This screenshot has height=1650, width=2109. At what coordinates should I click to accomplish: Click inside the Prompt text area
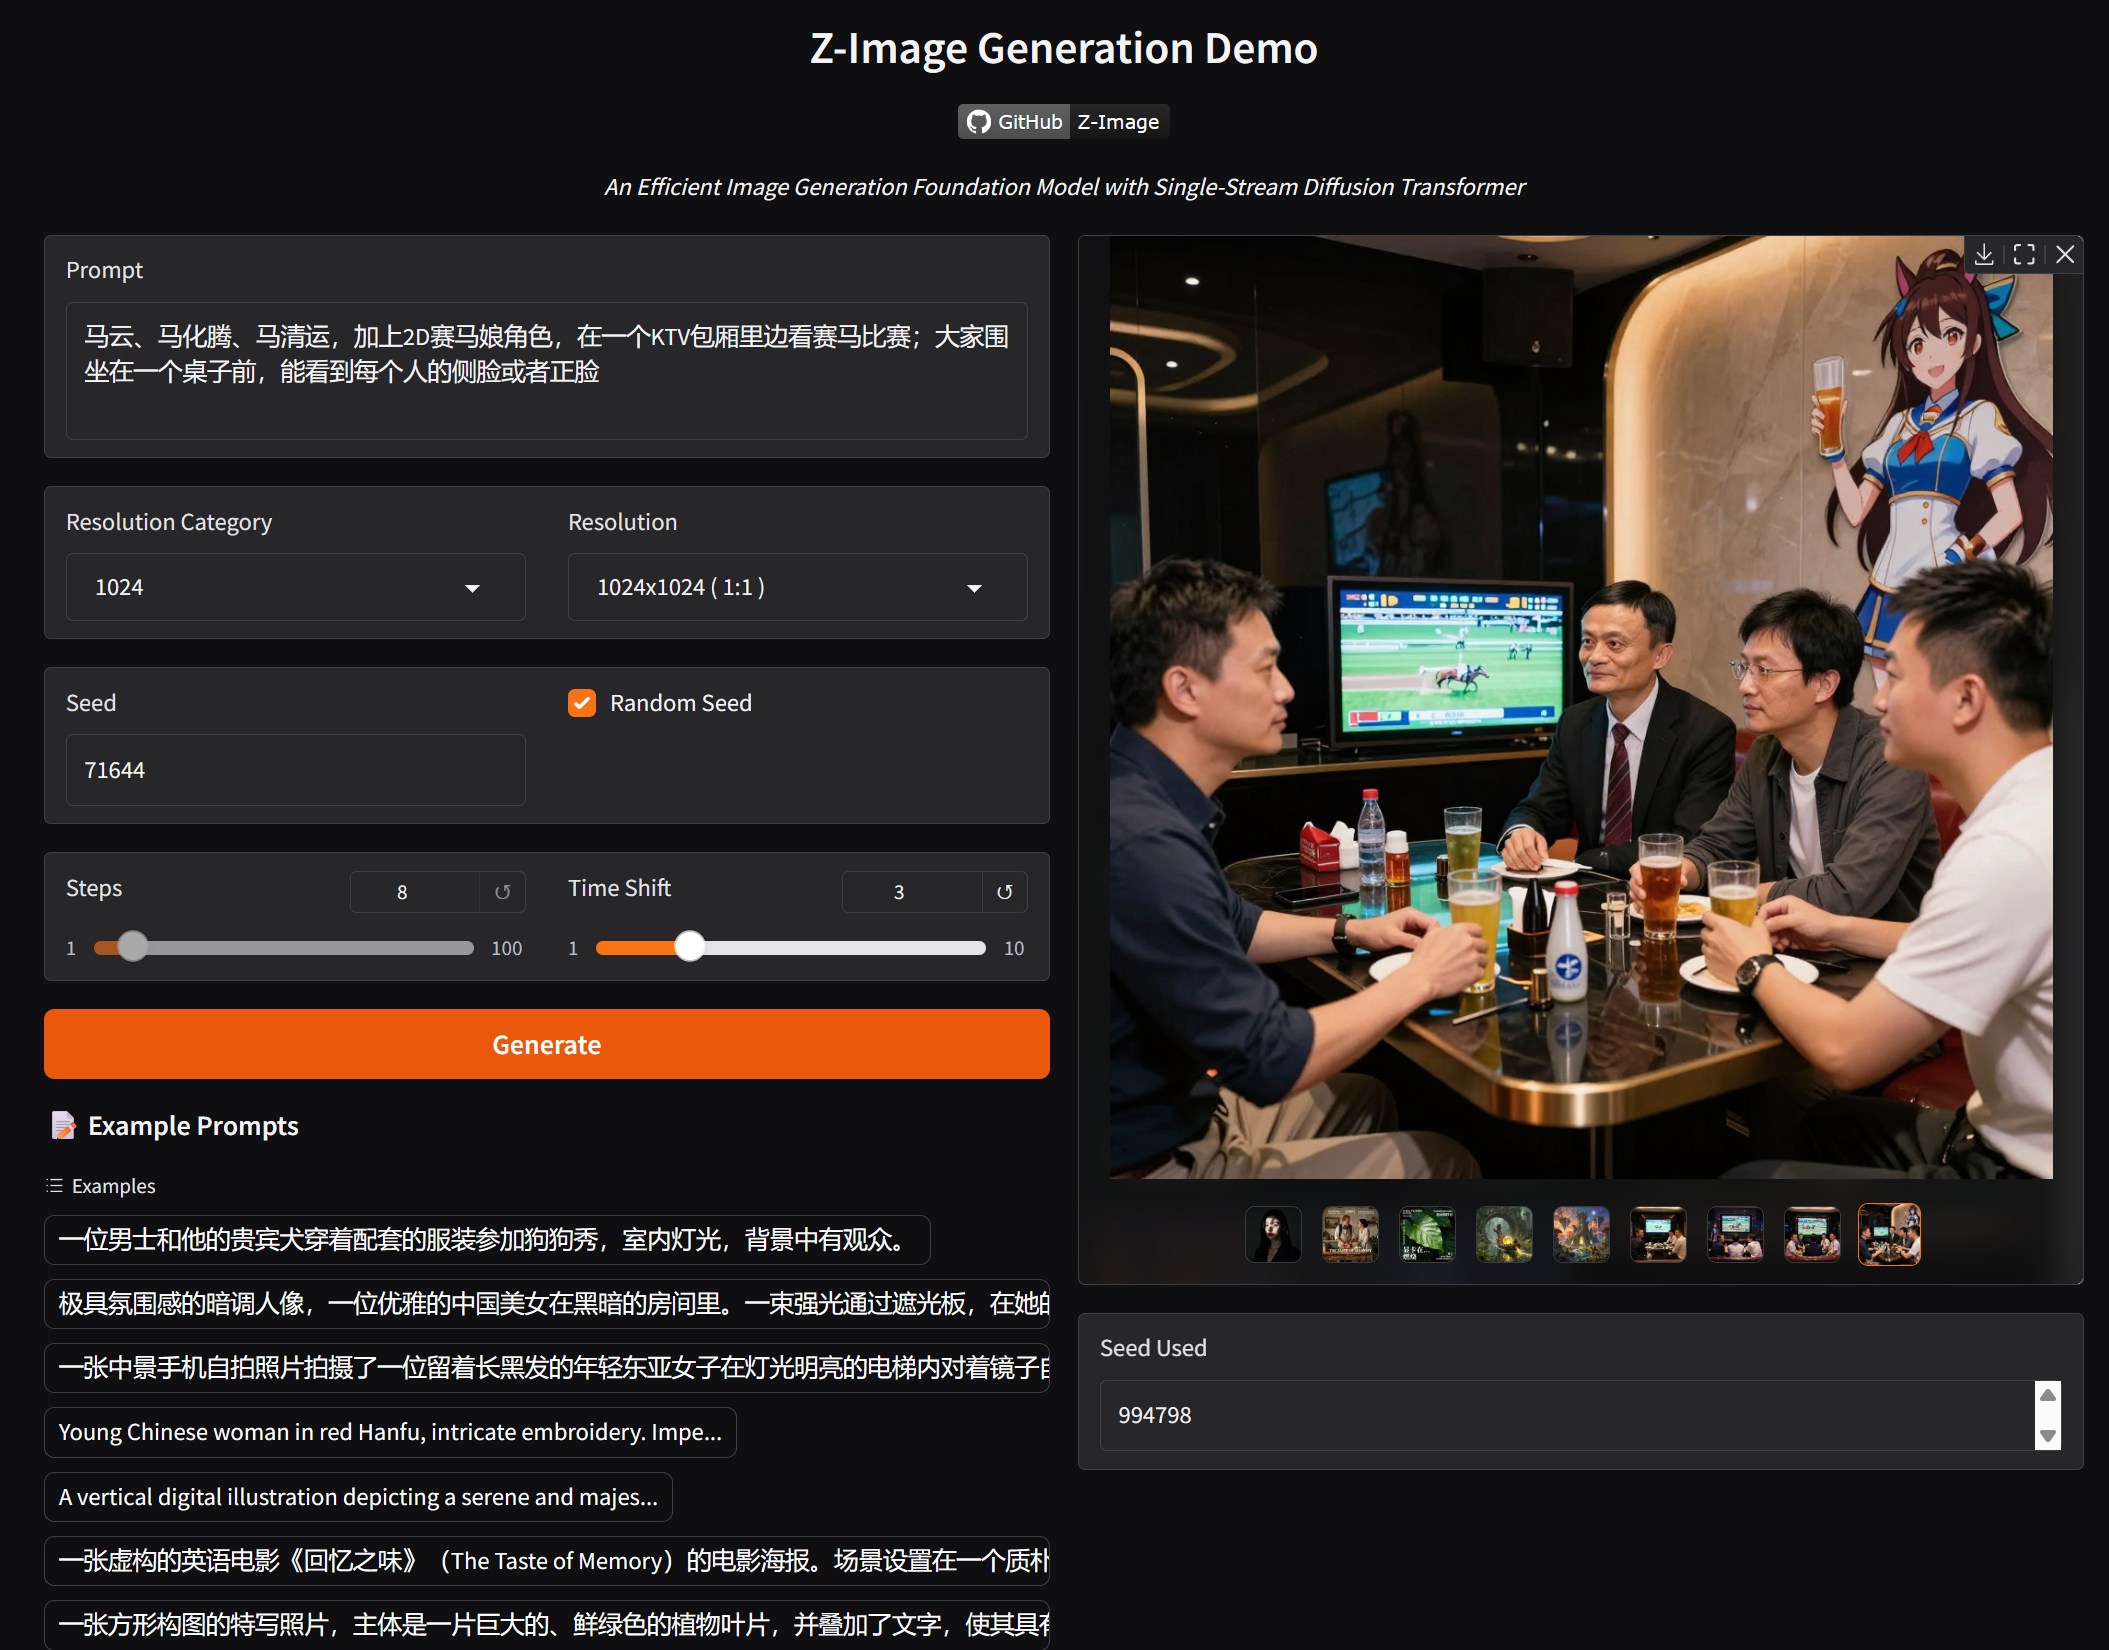coord(546,370)
